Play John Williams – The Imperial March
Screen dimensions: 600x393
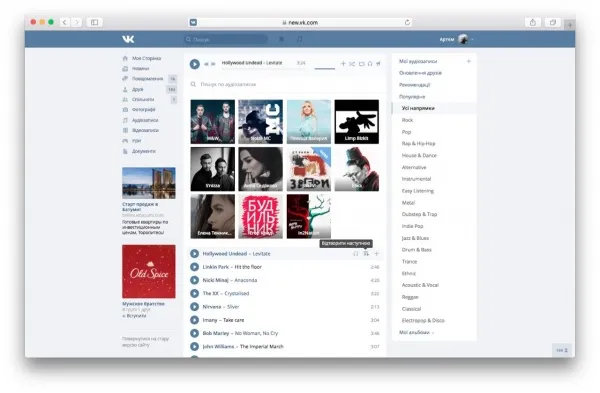(195, 346)
